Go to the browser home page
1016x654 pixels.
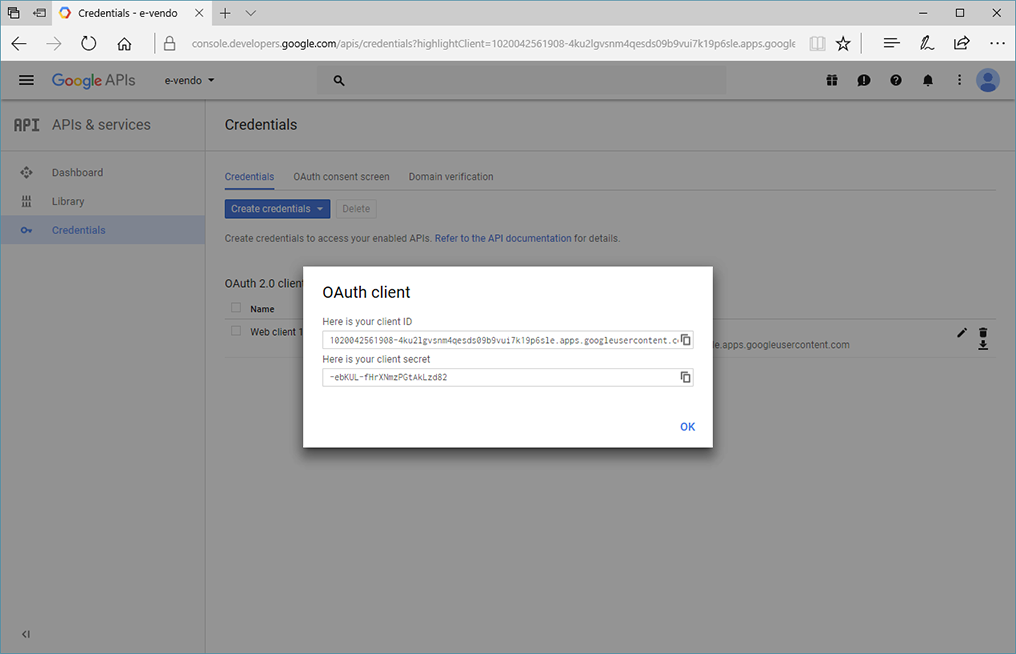[124, 43]
